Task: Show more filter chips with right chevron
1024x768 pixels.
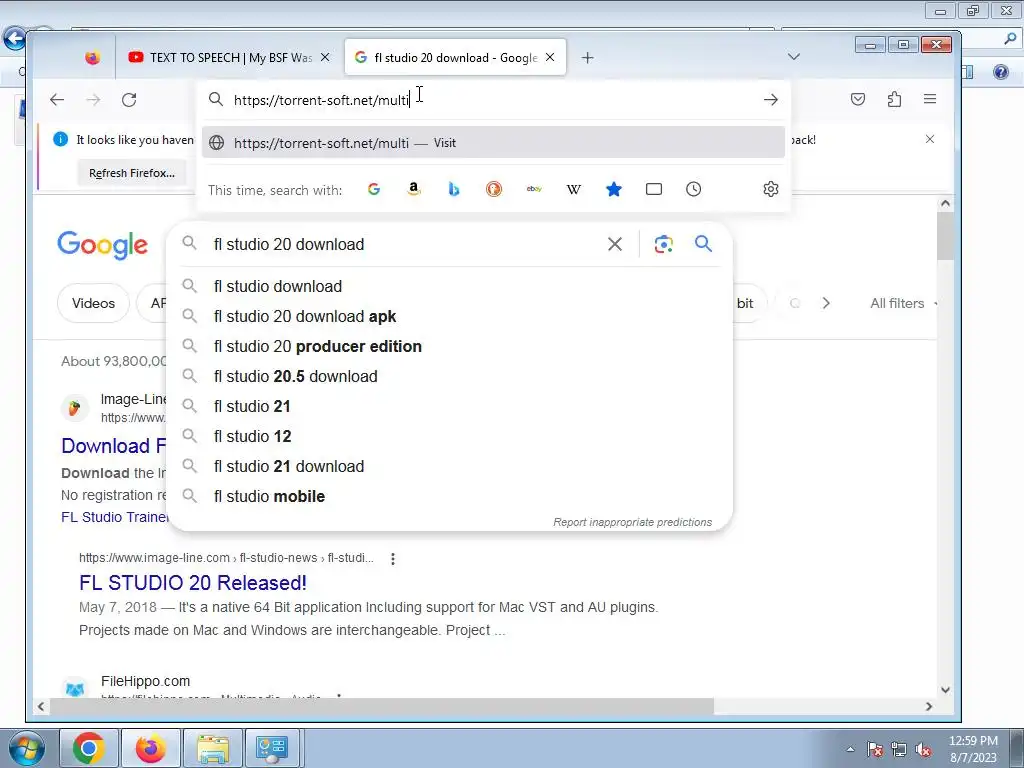Action: [826, 303]
